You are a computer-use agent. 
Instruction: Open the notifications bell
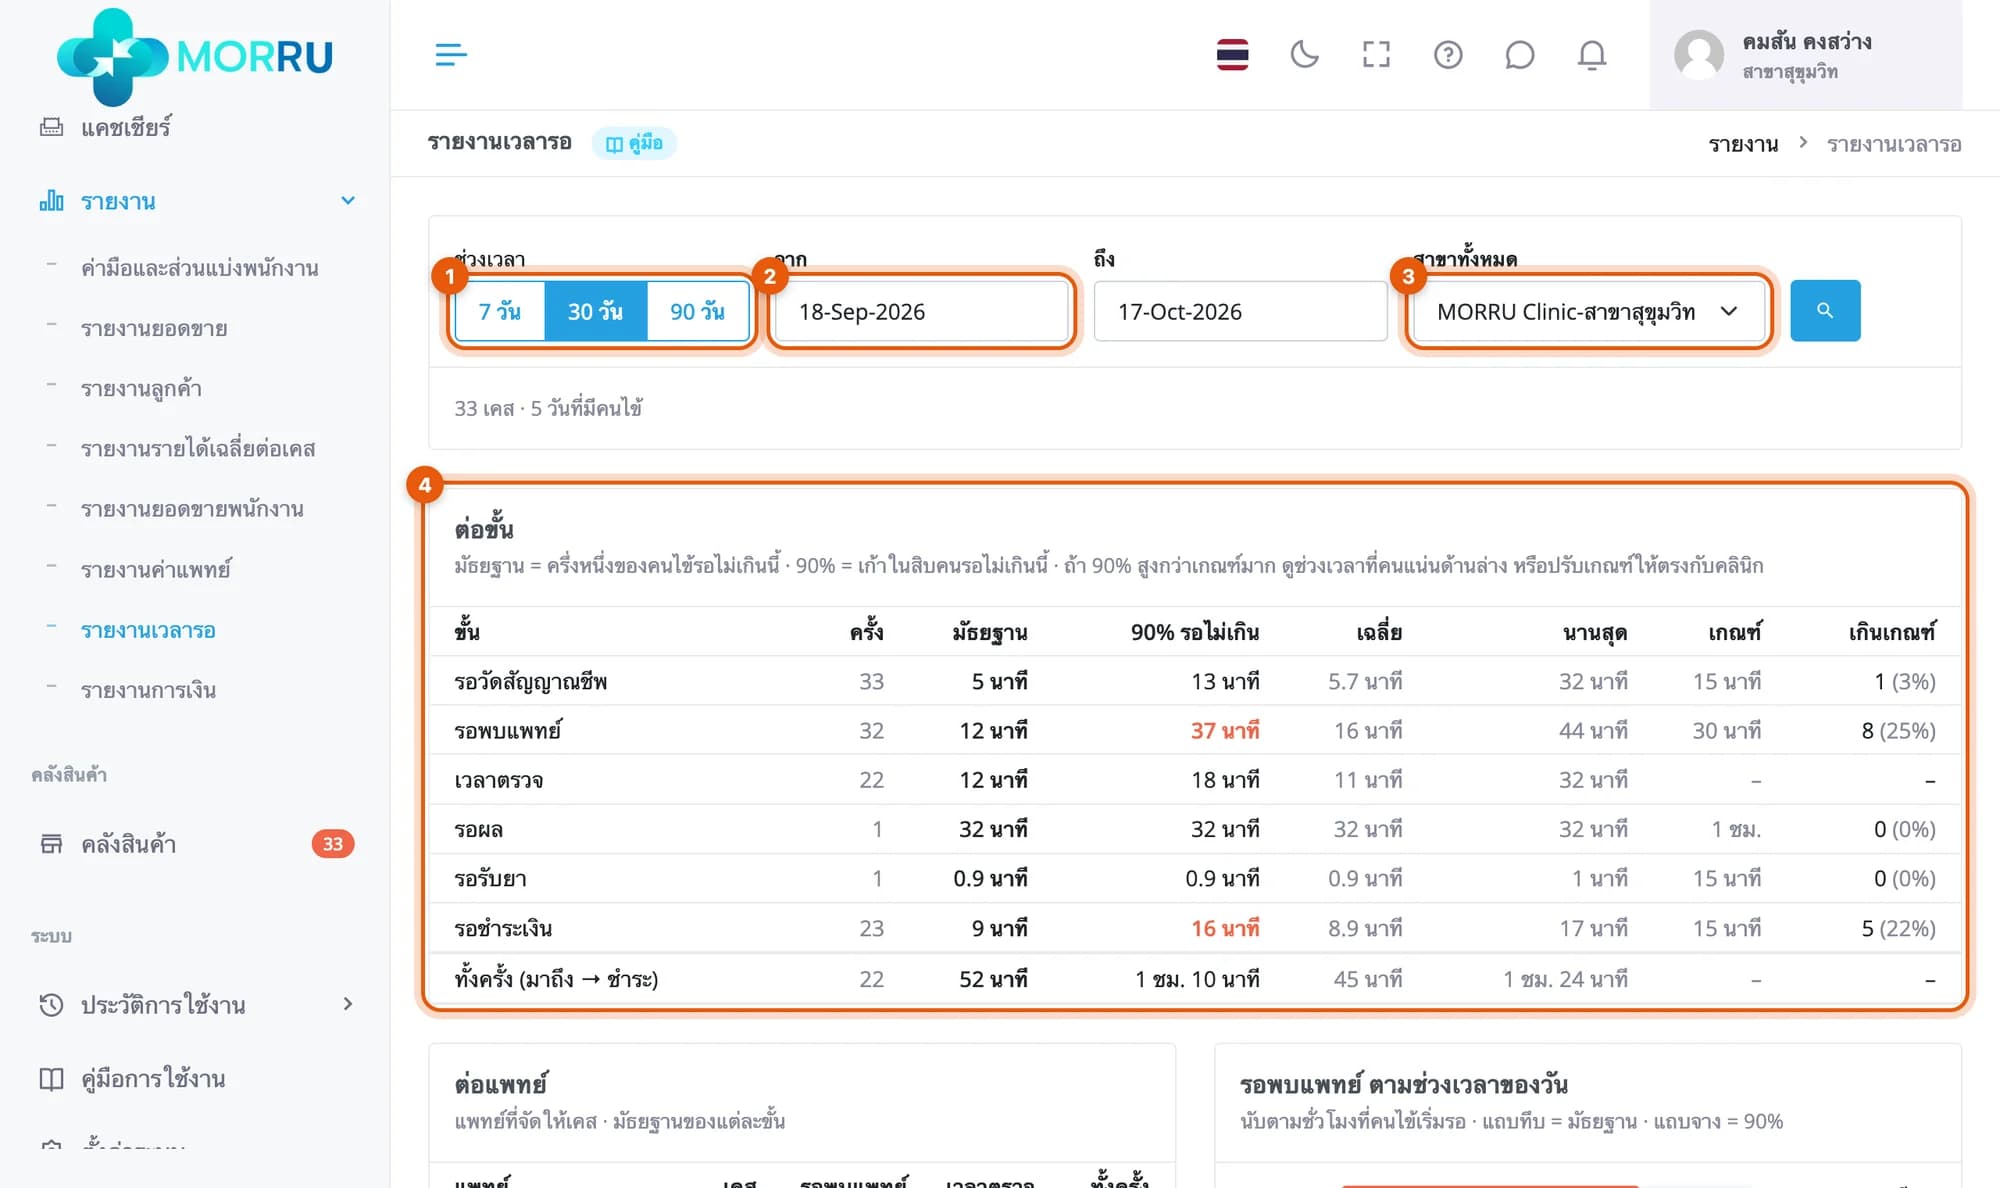[x=1591, y=54]
